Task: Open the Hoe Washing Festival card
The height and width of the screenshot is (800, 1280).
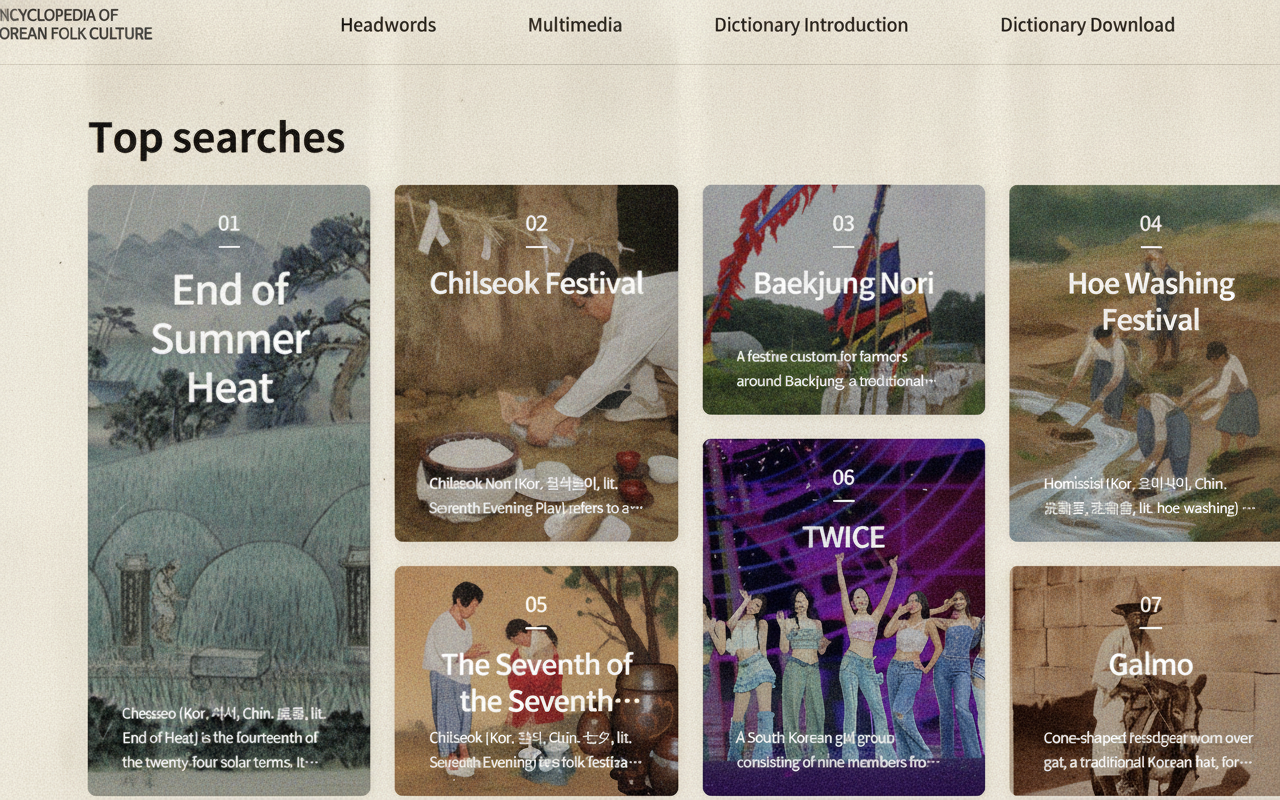Action: point(1145,363)
